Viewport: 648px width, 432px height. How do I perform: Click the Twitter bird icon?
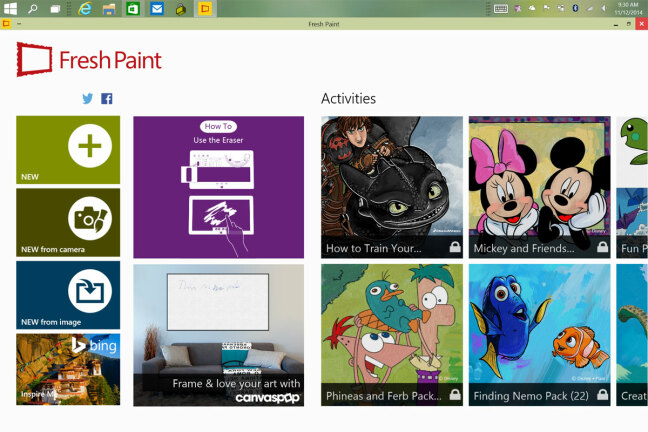88,99
